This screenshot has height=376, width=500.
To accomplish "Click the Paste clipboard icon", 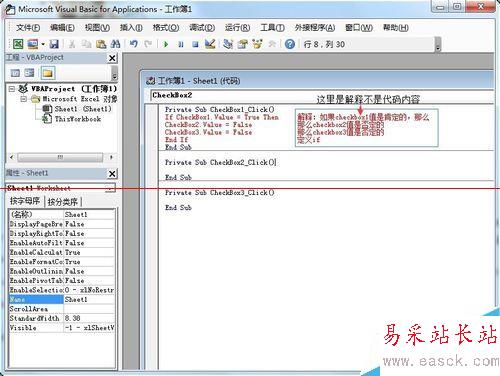I will pyautogui.click(x=101, y=44).
